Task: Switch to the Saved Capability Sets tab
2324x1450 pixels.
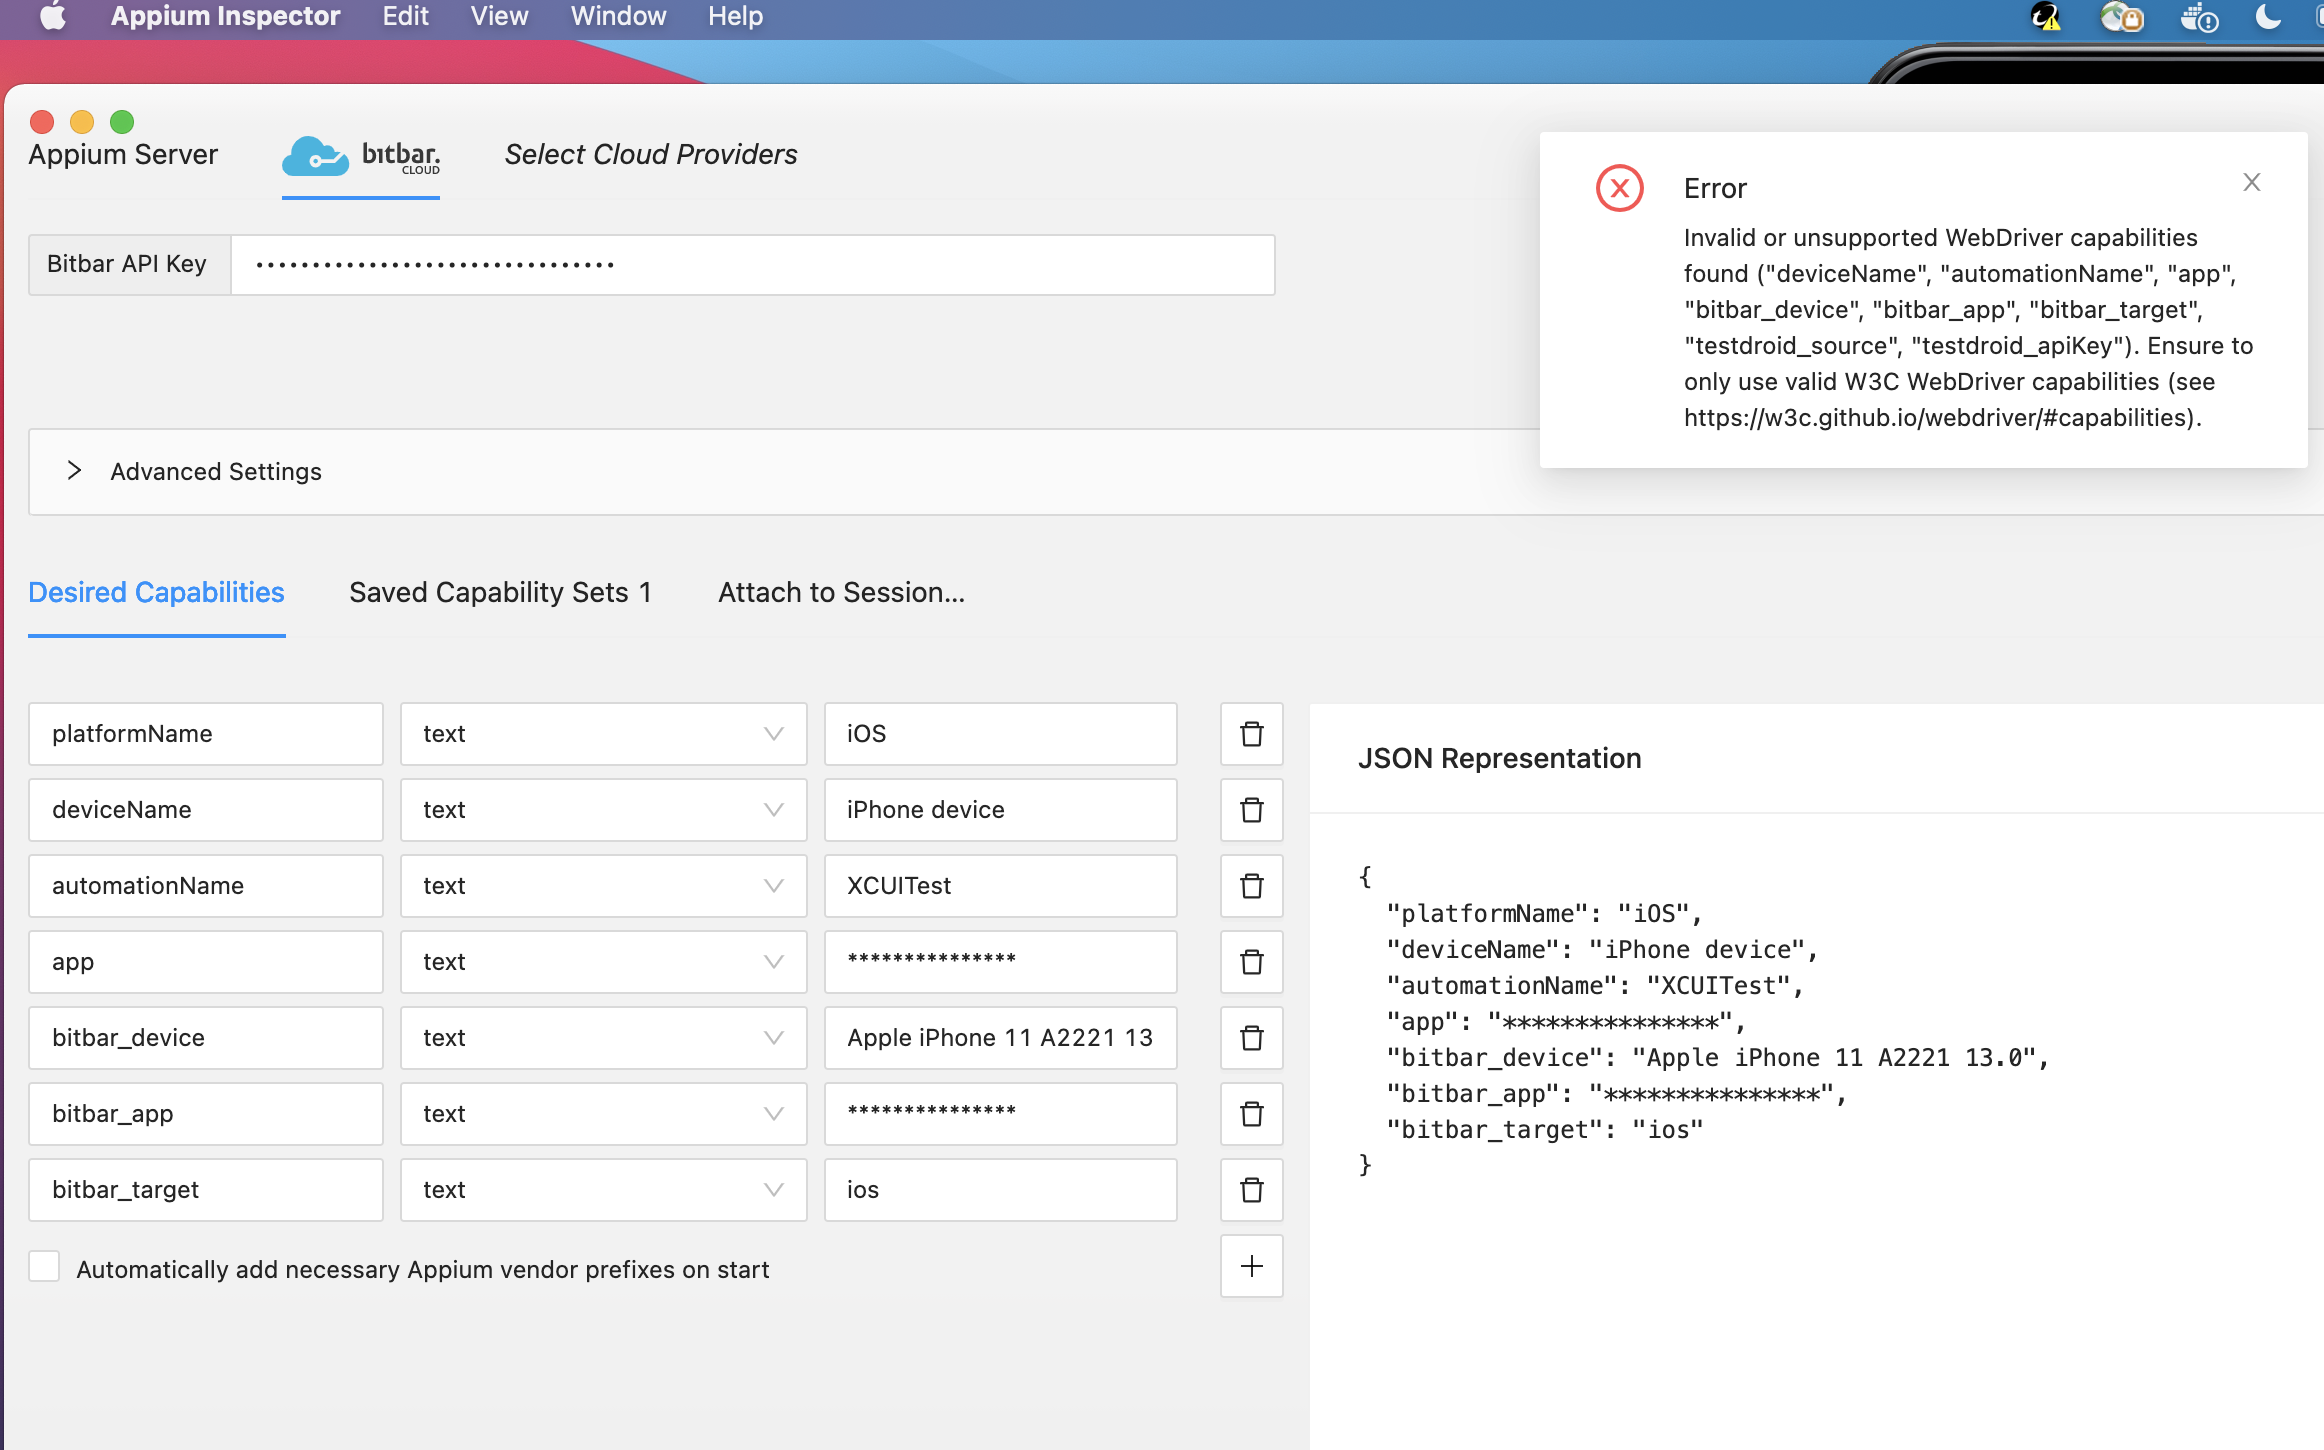Action: [x=500, y=592]
